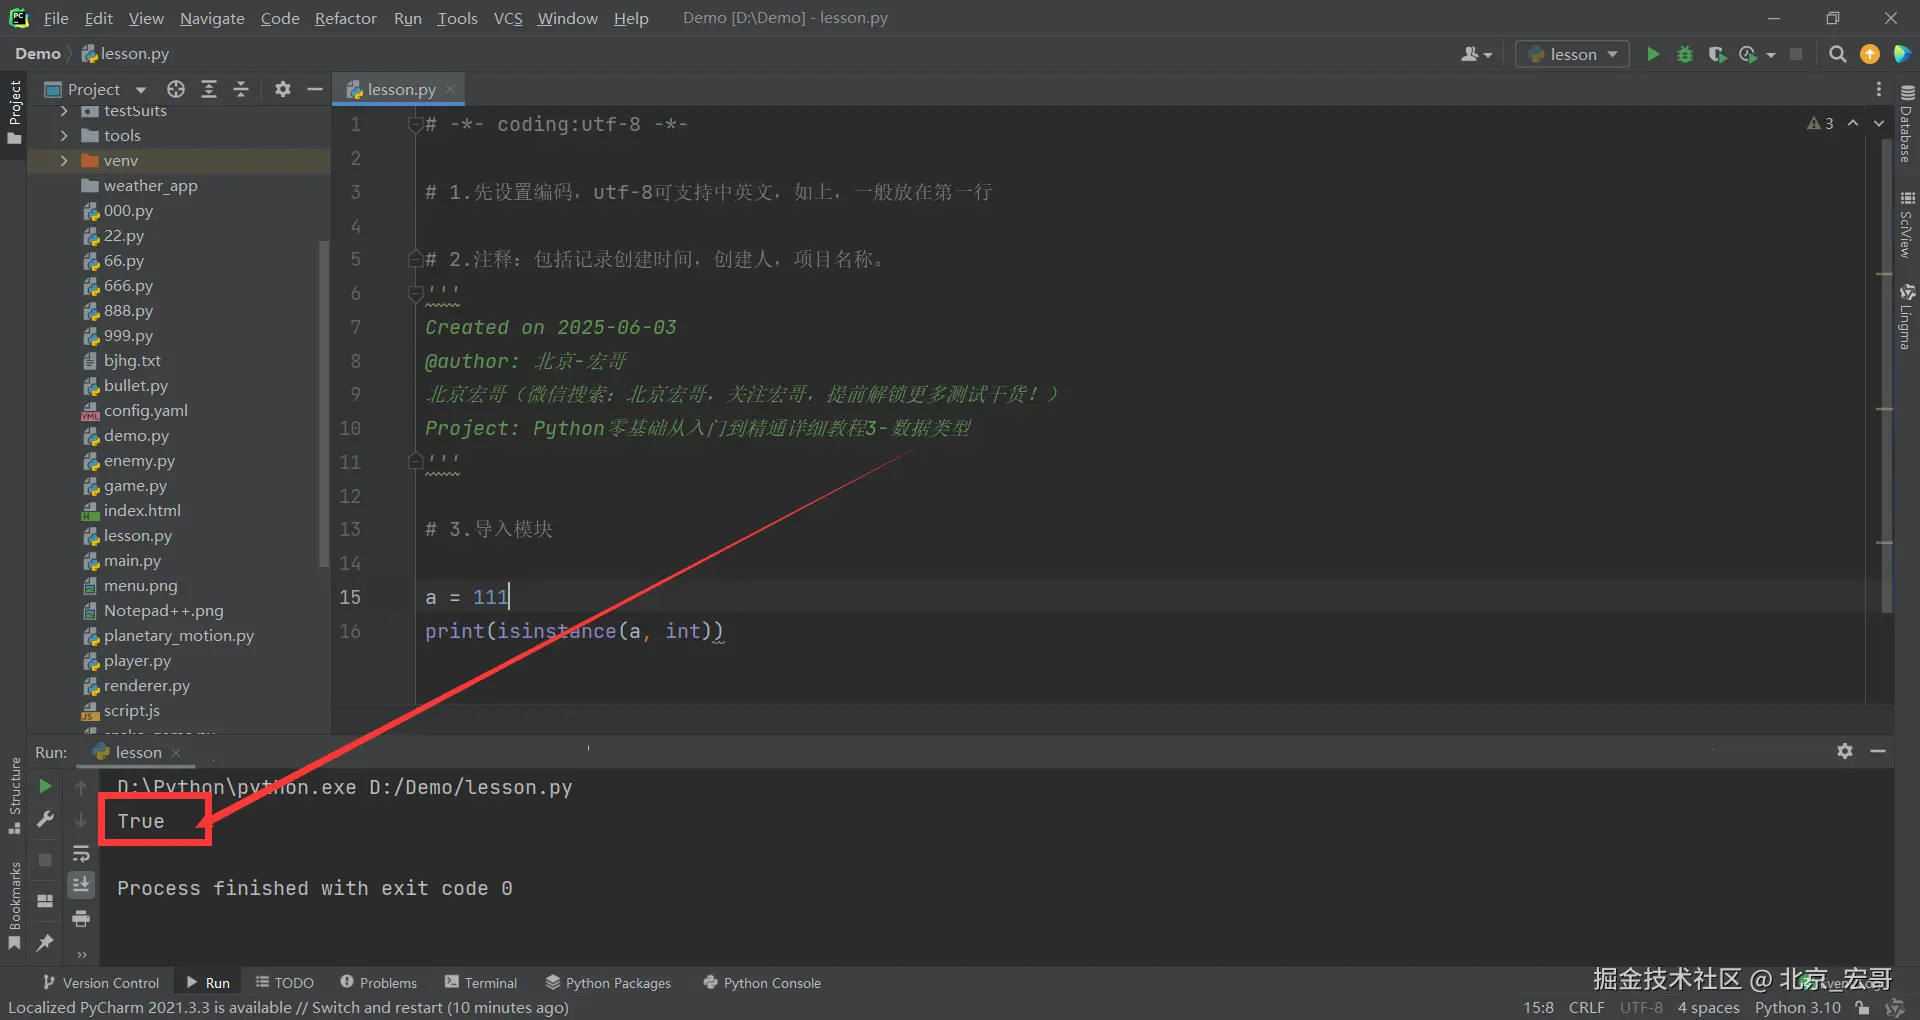Viewport: 1920px width, 1020px height.
Task: Run the lesson configuration with green play button
Action: [x=1653, y=54]
